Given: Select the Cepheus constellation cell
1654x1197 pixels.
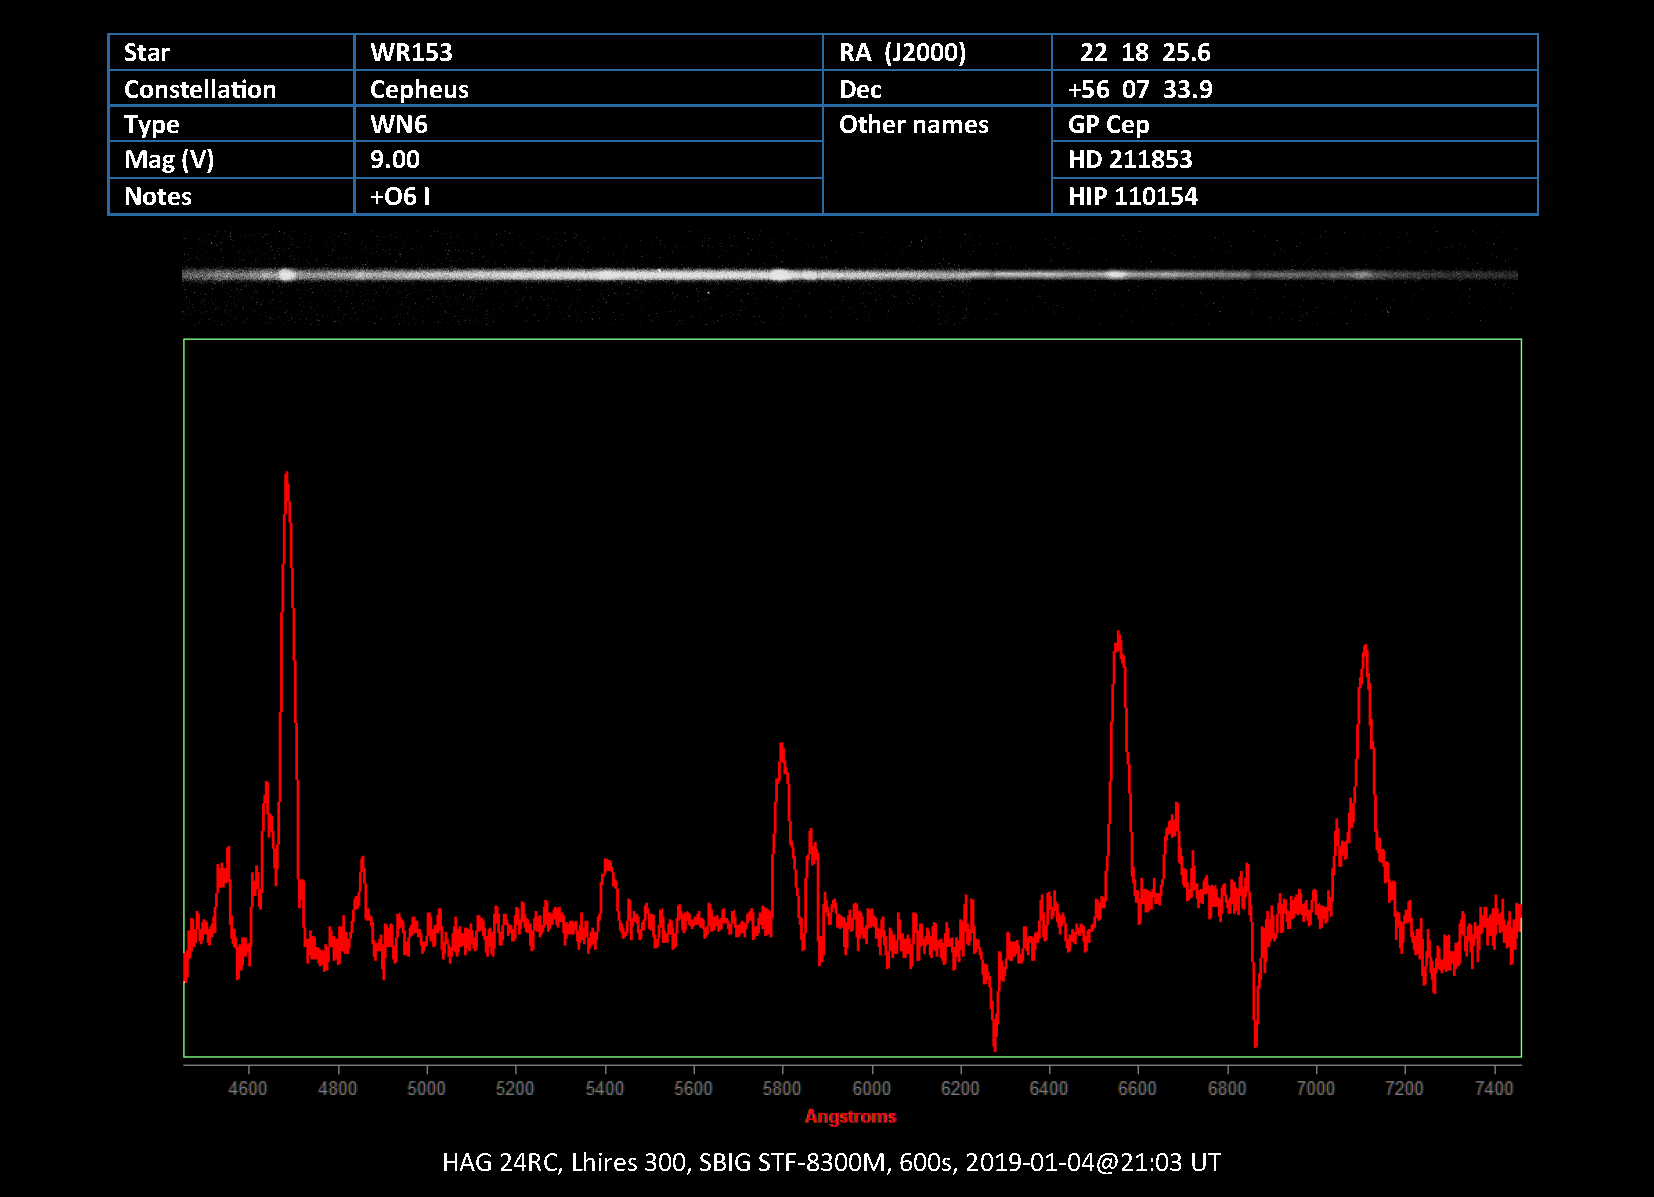Looking at the screenshot, I should pos(419,89).
